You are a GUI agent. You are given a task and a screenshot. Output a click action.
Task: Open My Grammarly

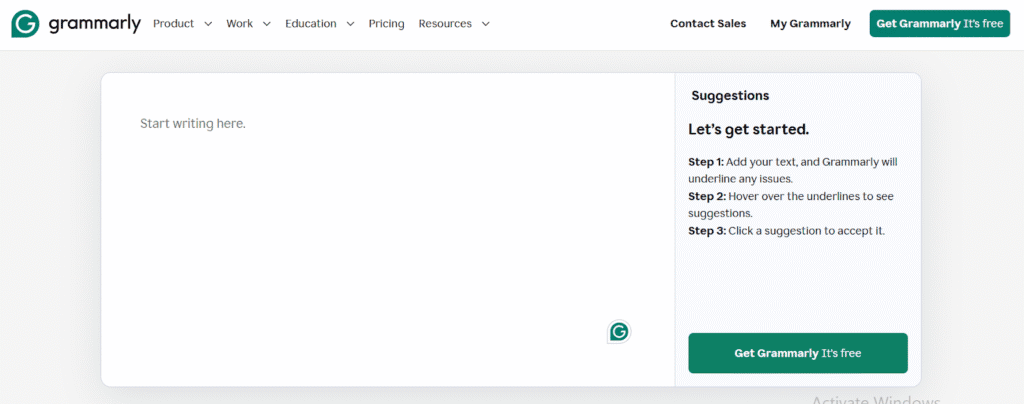[x=810, y=24]
